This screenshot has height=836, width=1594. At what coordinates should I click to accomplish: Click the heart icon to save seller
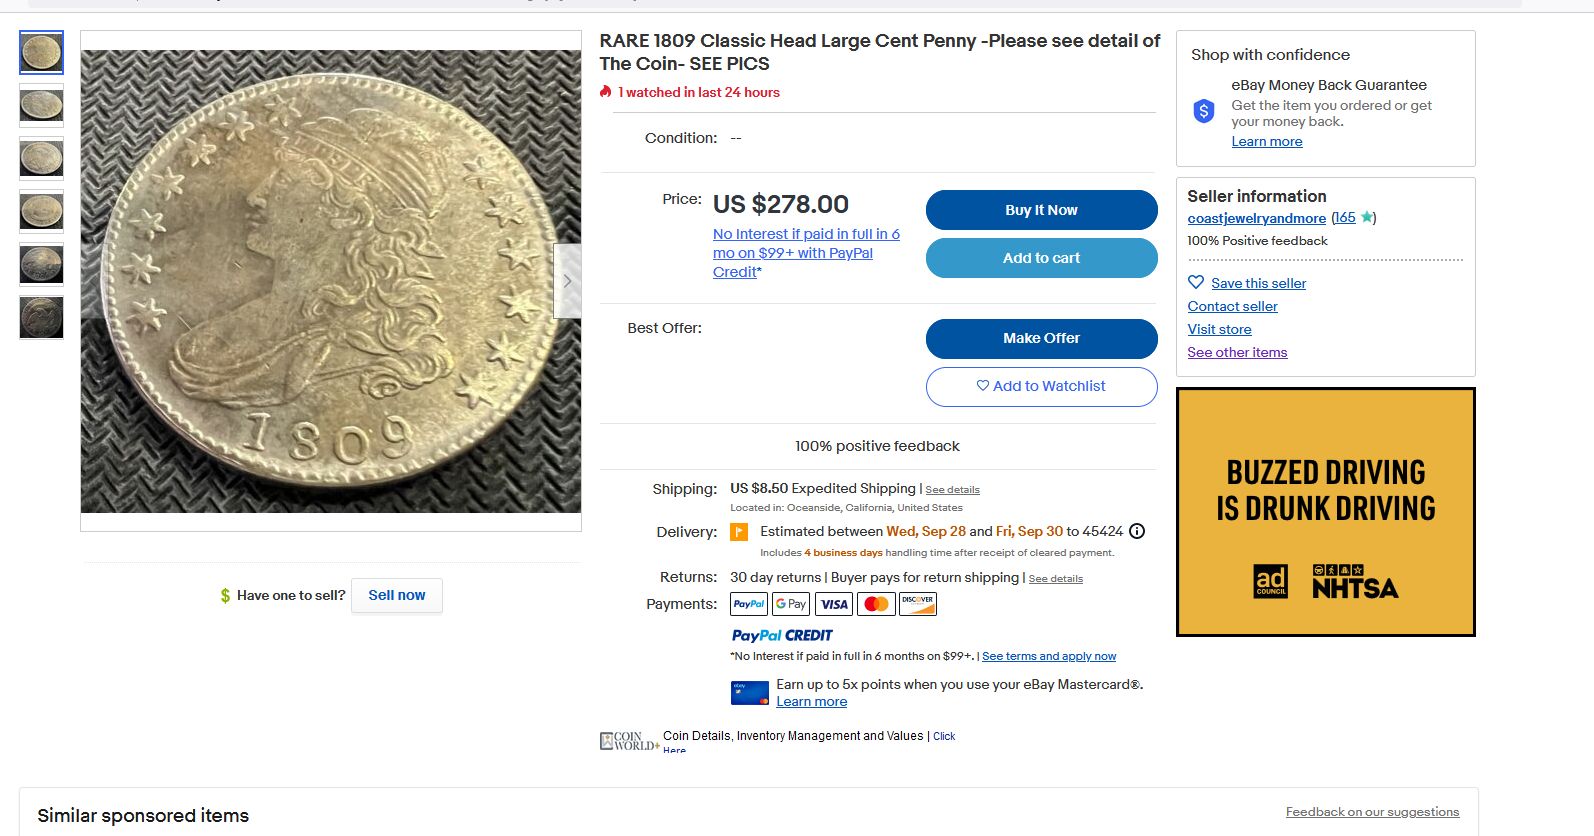click(x=1196, y=283)
